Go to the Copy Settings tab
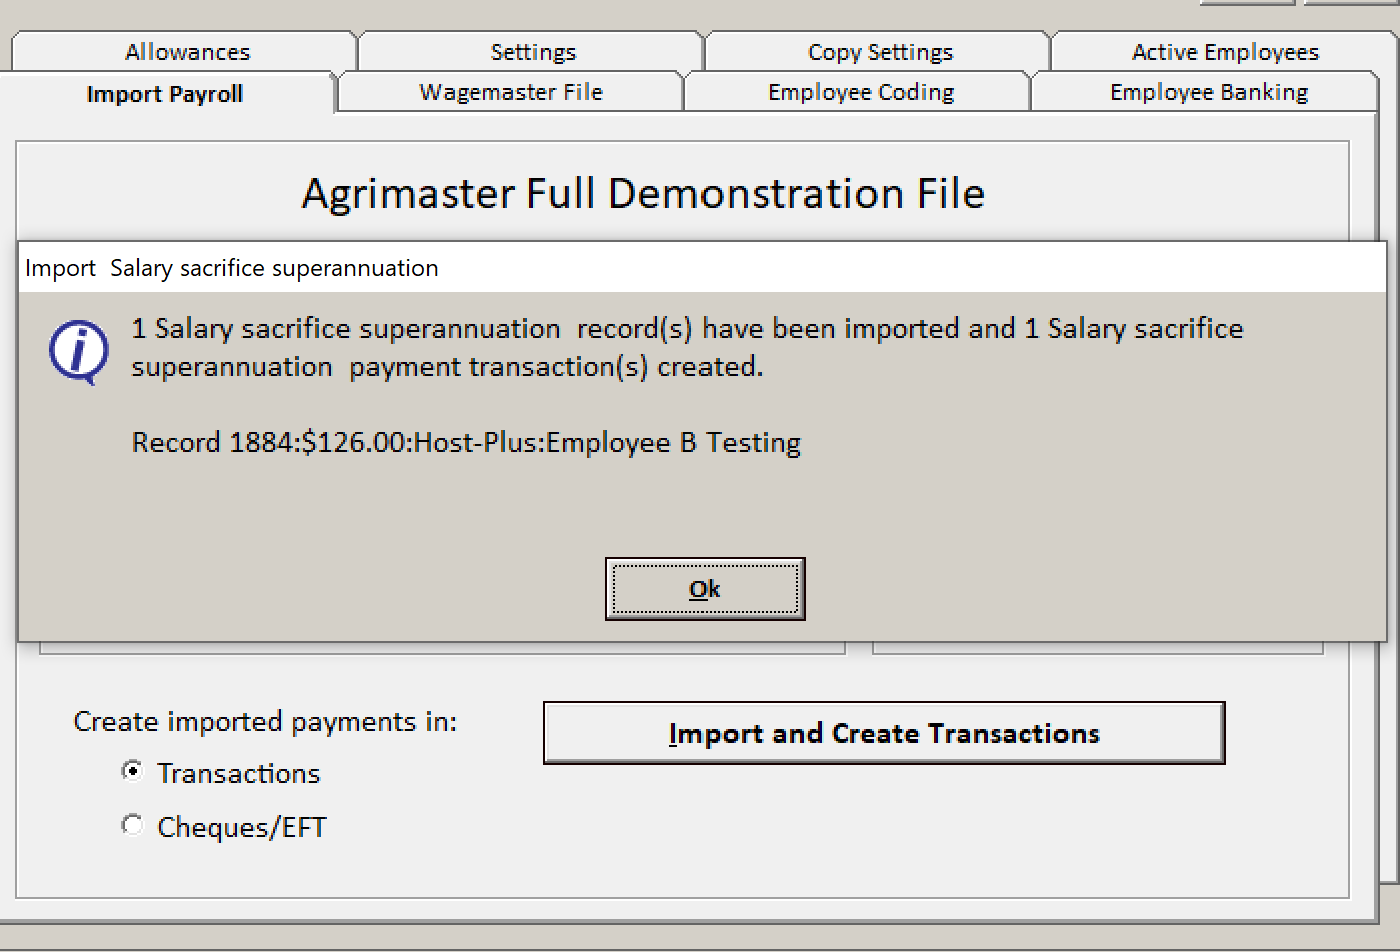This screenshot has width=1400, height=952. click(880, 52)
